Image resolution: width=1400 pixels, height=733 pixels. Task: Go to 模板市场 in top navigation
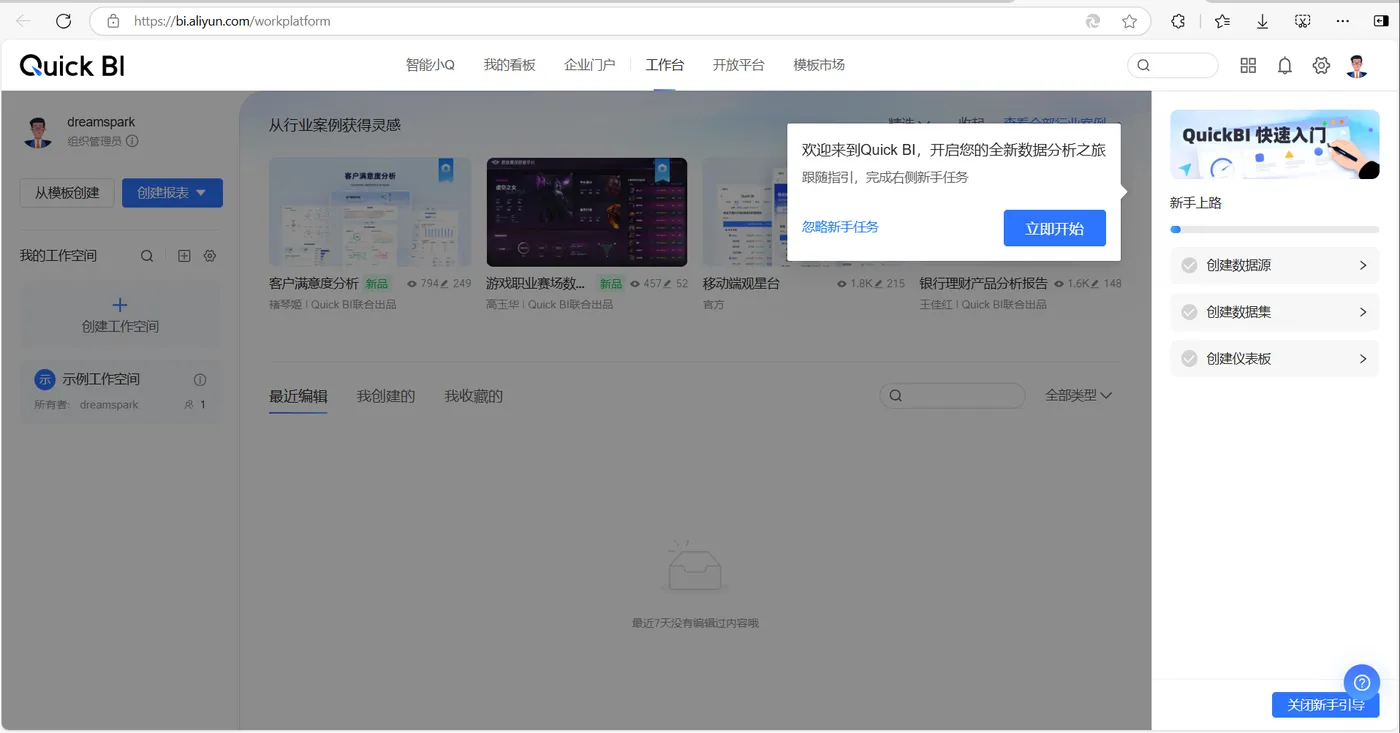[819, 65]
